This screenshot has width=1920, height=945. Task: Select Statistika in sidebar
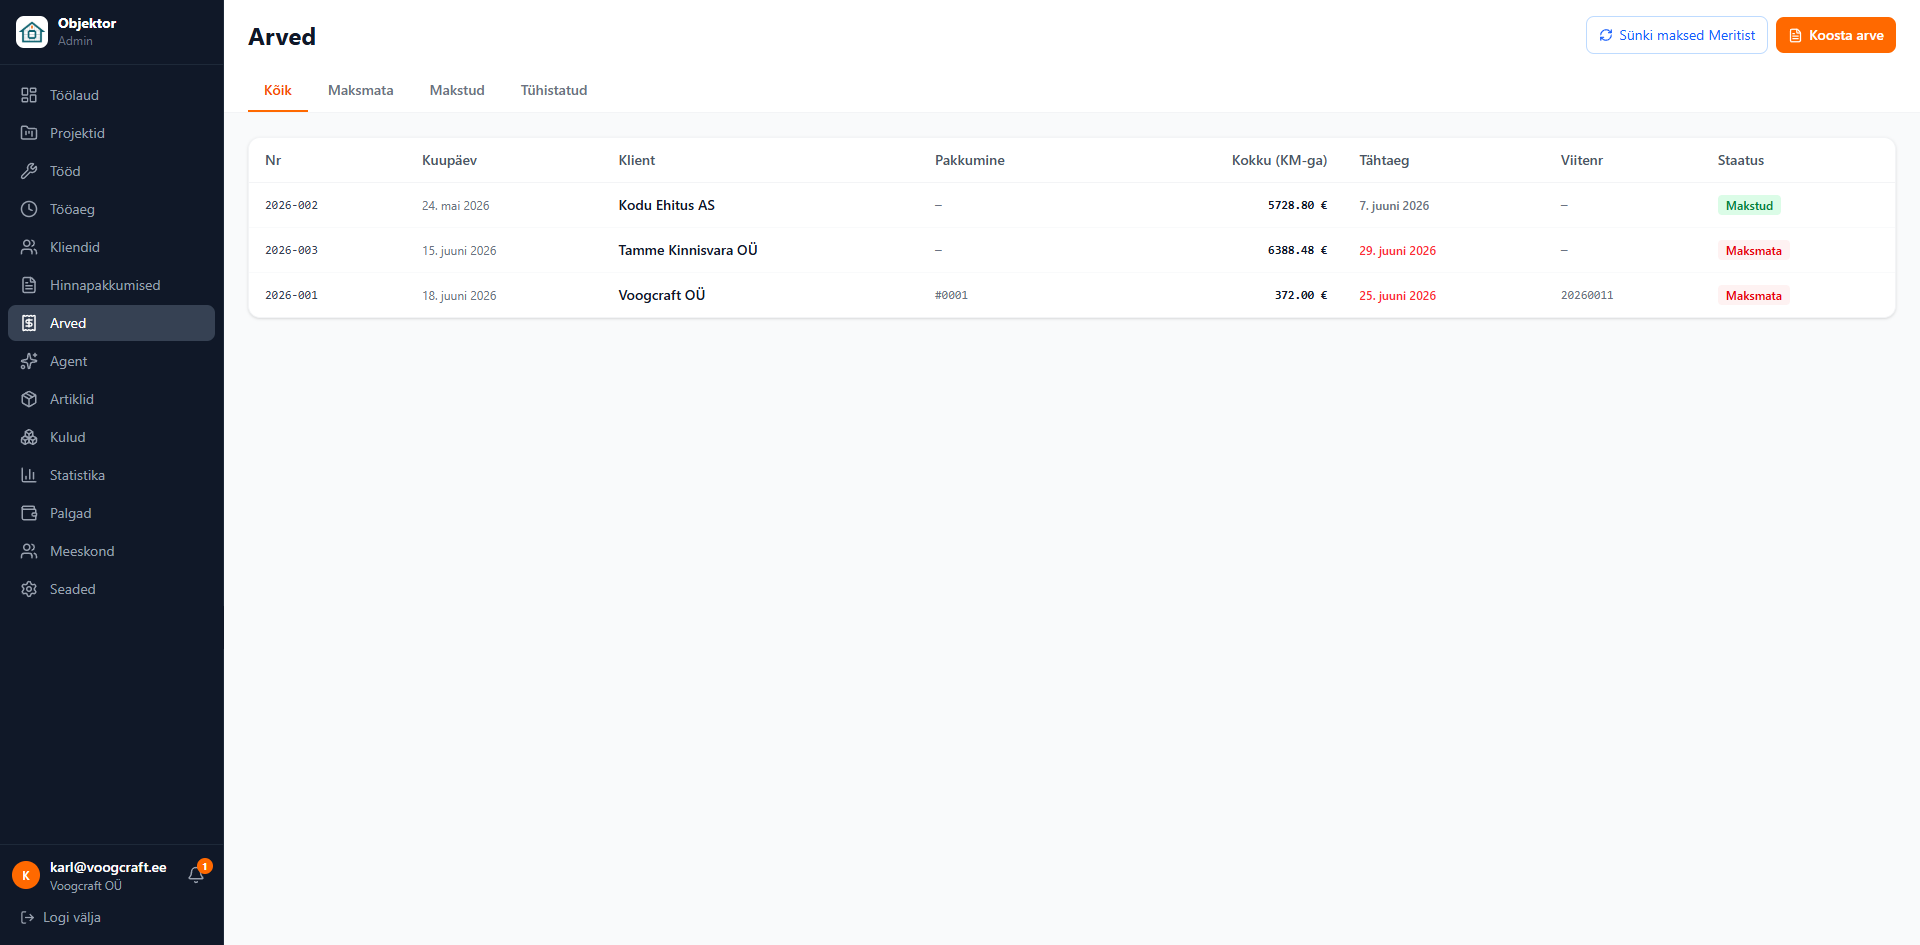pyautogui.click(x=111, y=475)
